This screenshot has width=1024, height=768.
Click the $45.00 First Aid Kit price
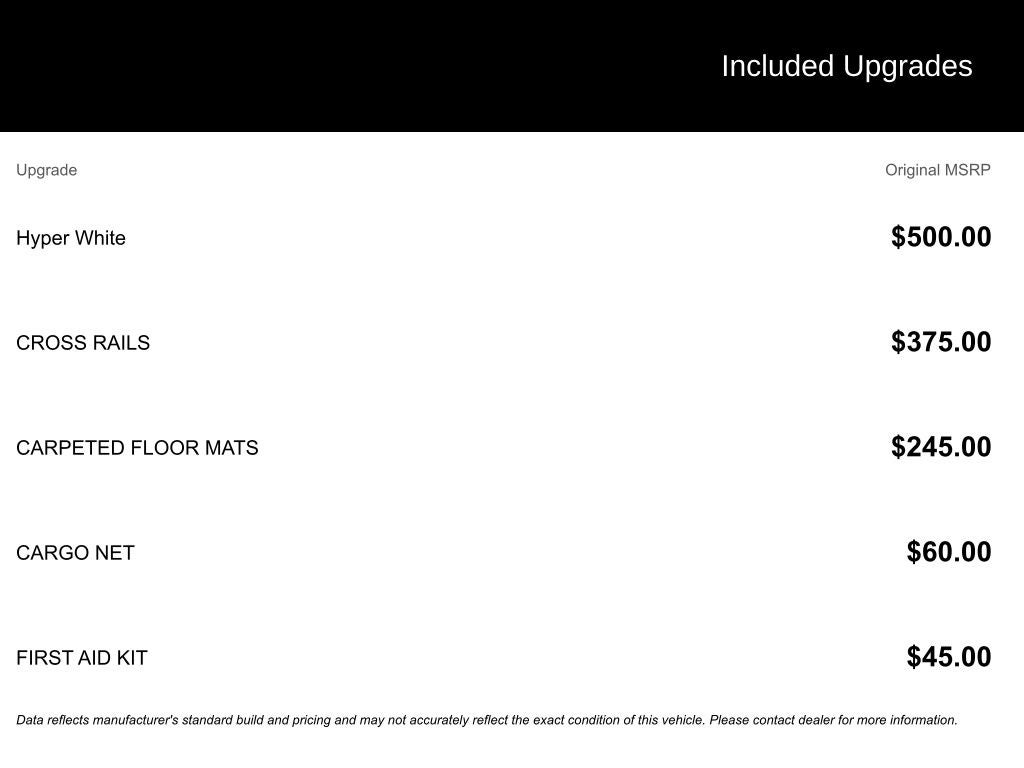pos(948,657)
